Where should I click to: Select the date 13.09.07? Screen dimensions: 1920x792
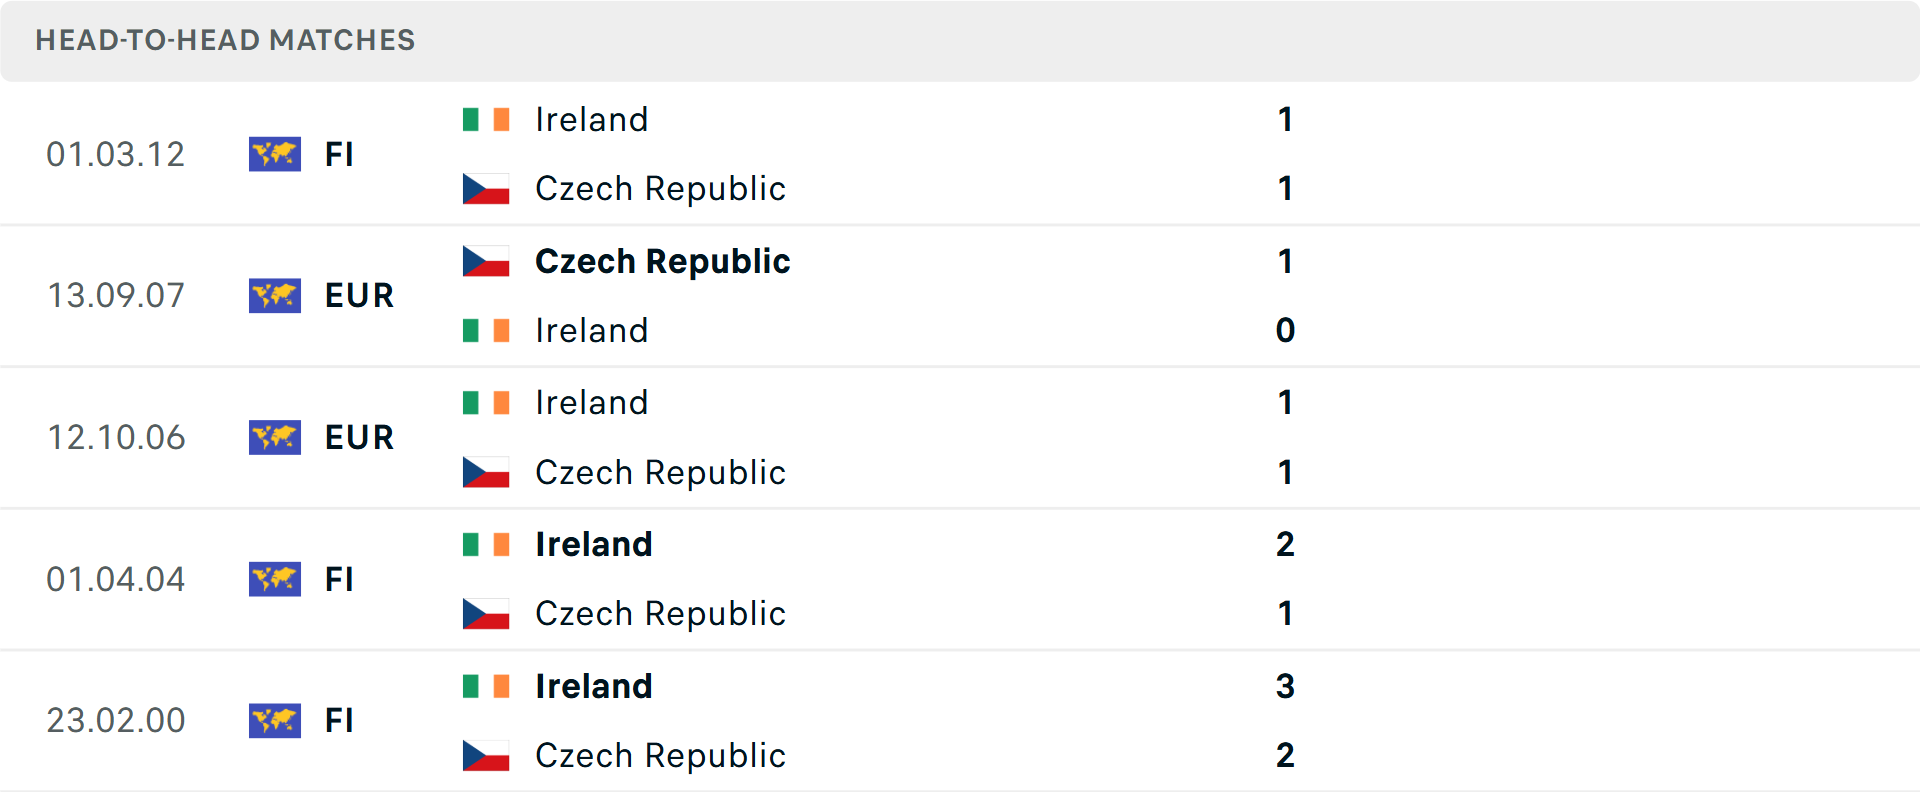116,295
